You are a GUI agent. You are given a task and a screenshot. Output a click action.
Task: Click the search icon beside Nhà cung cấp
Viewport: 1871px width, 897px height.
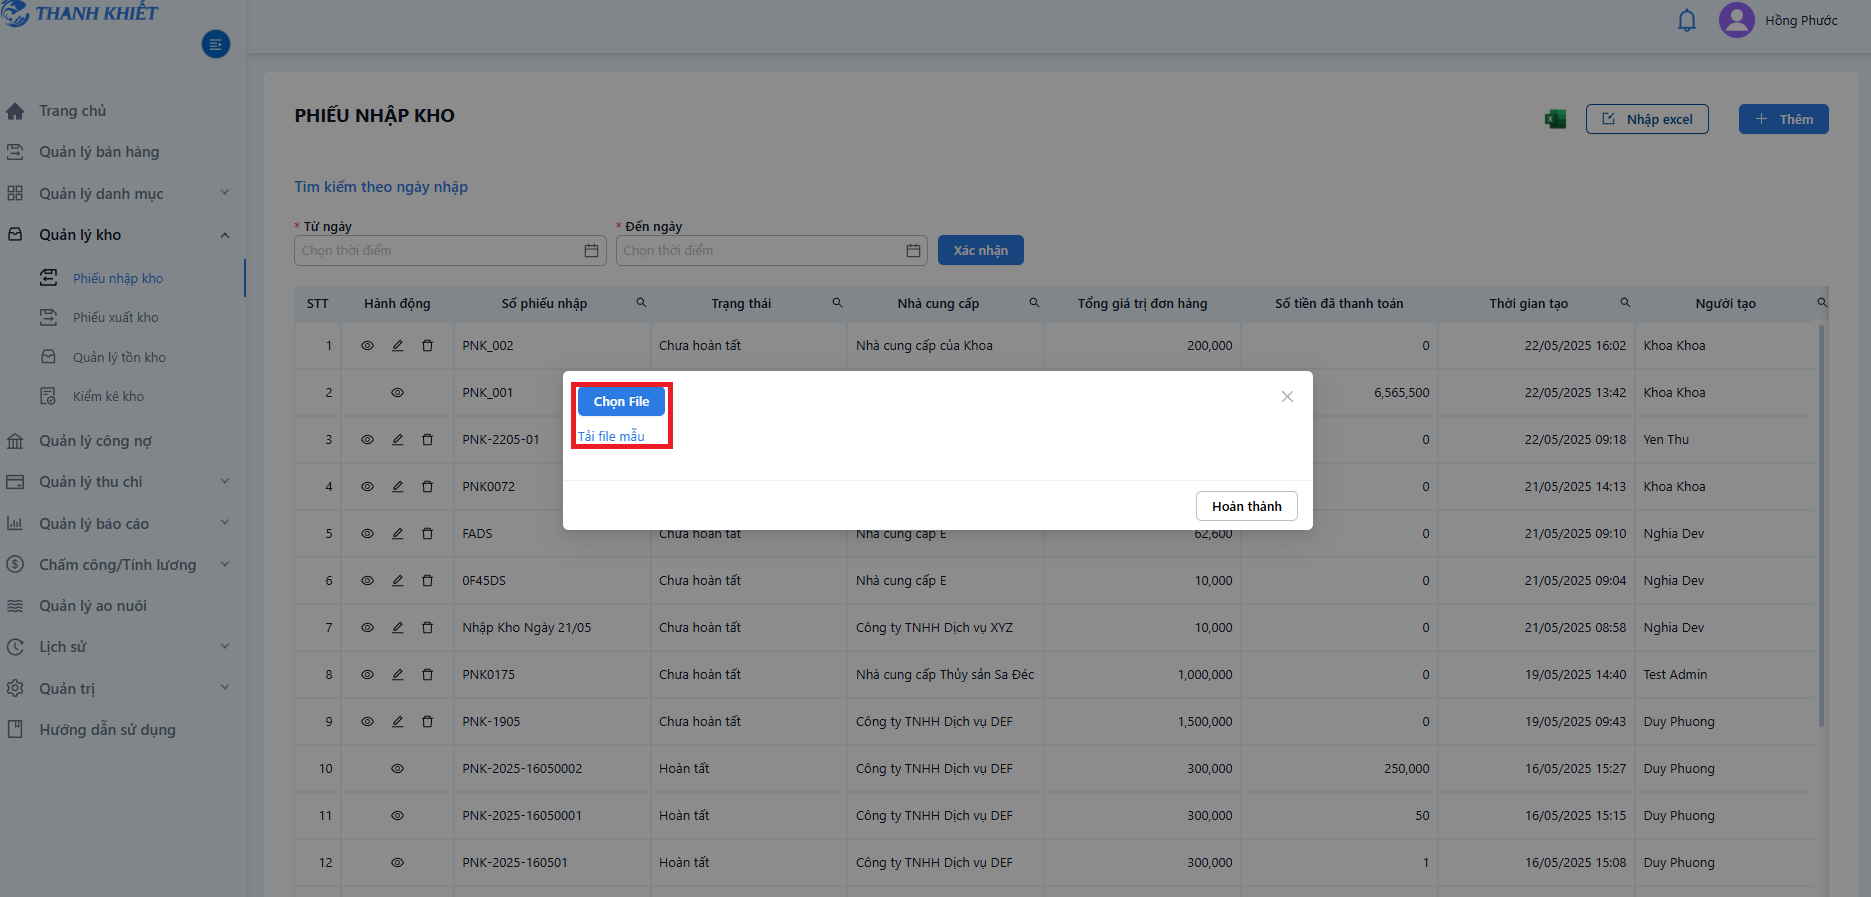click(x=1034, y=303)
